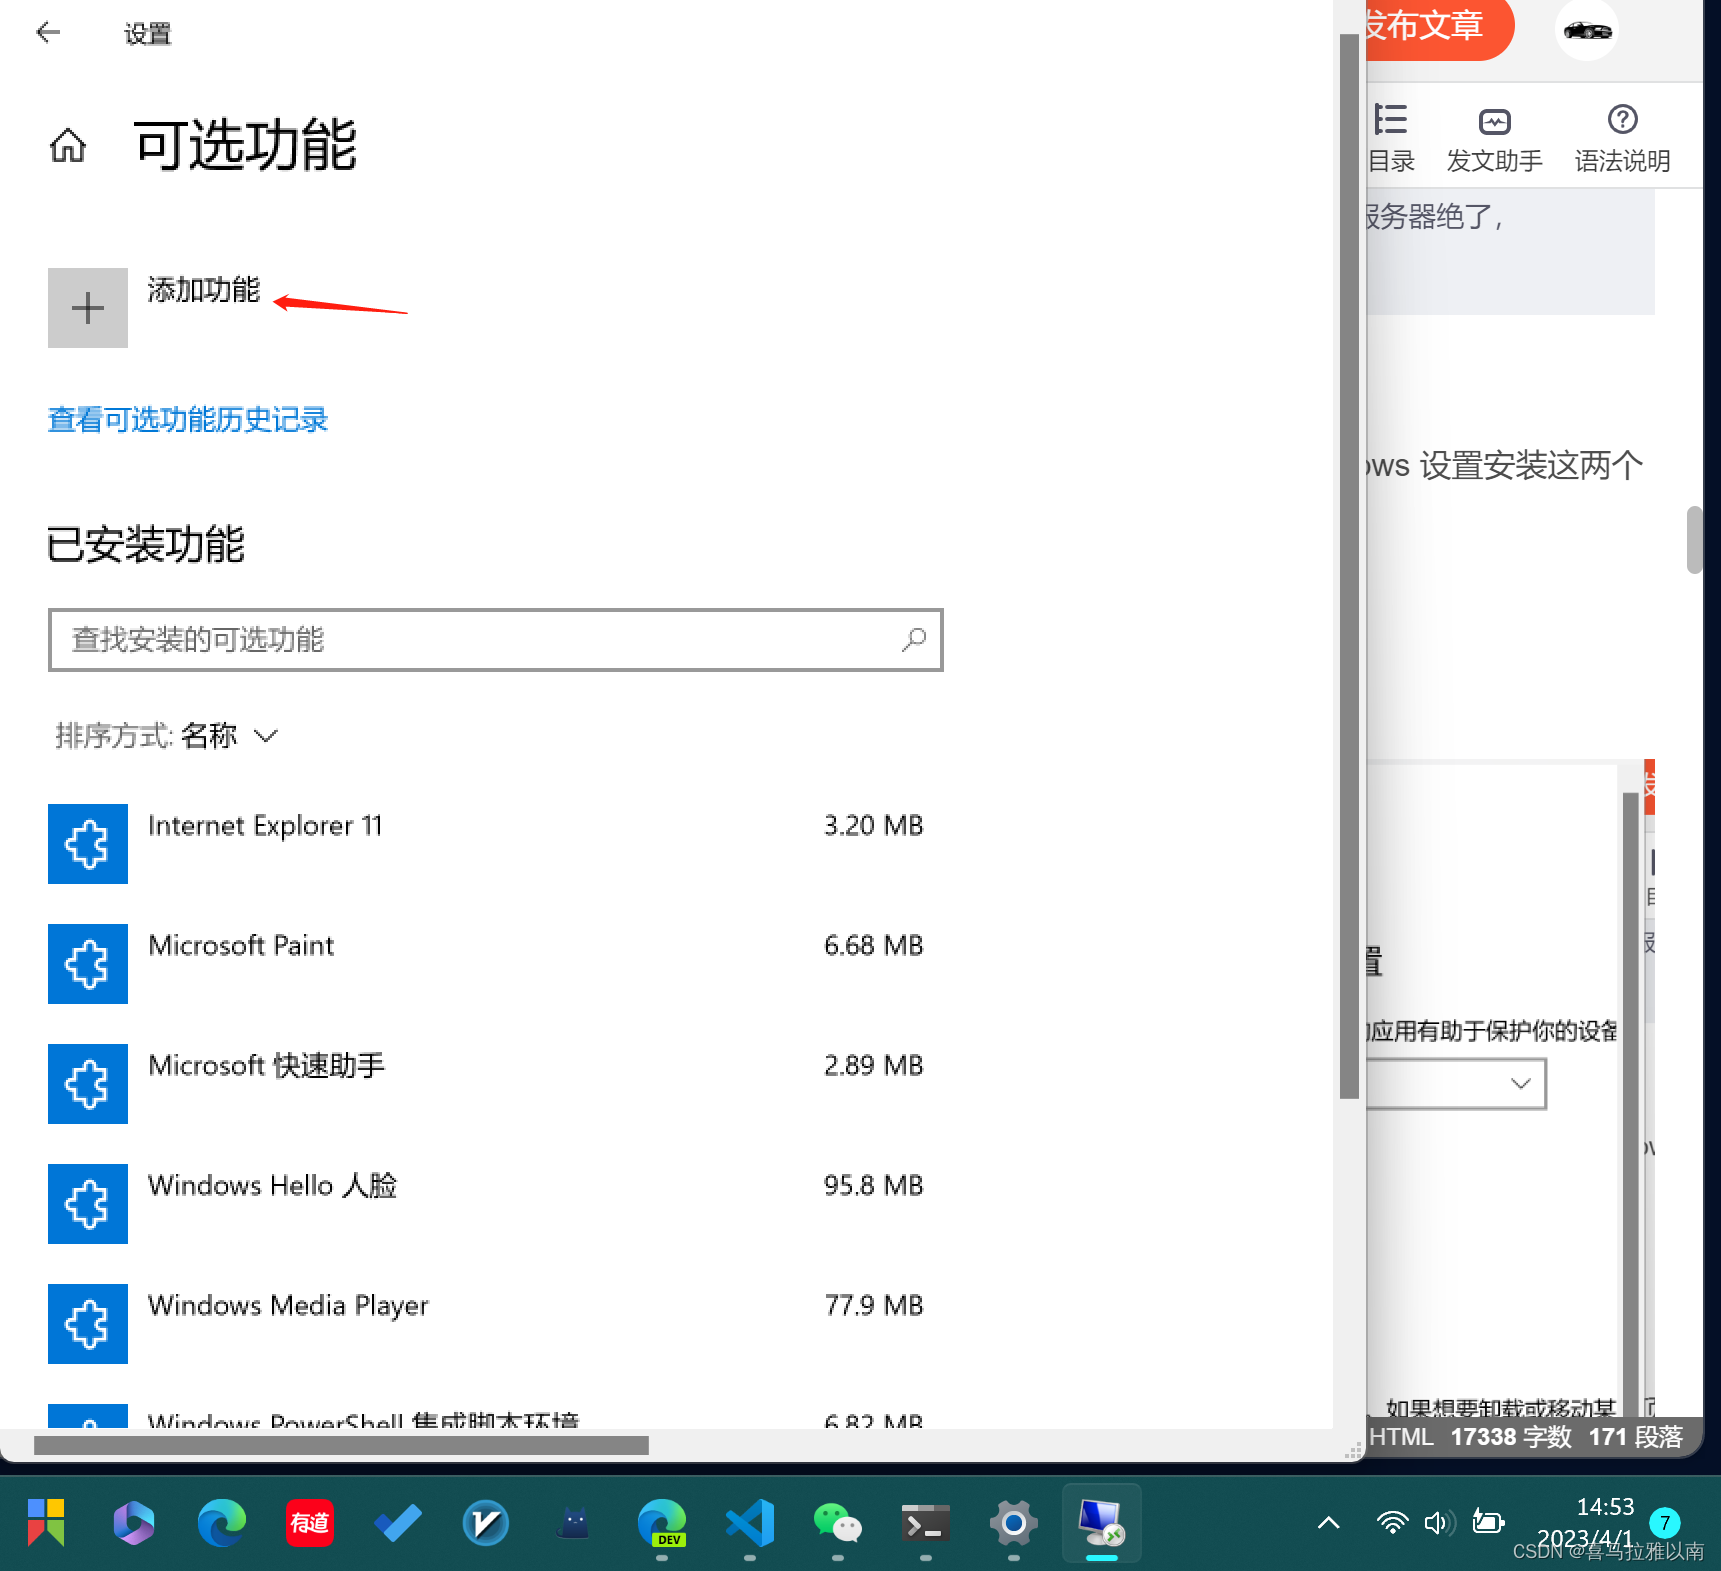Image resolution: width=1721 pixels, height=1571 pixels.
Task: Select the Microsoft Paint feature icon
Action: coord(88,964)
